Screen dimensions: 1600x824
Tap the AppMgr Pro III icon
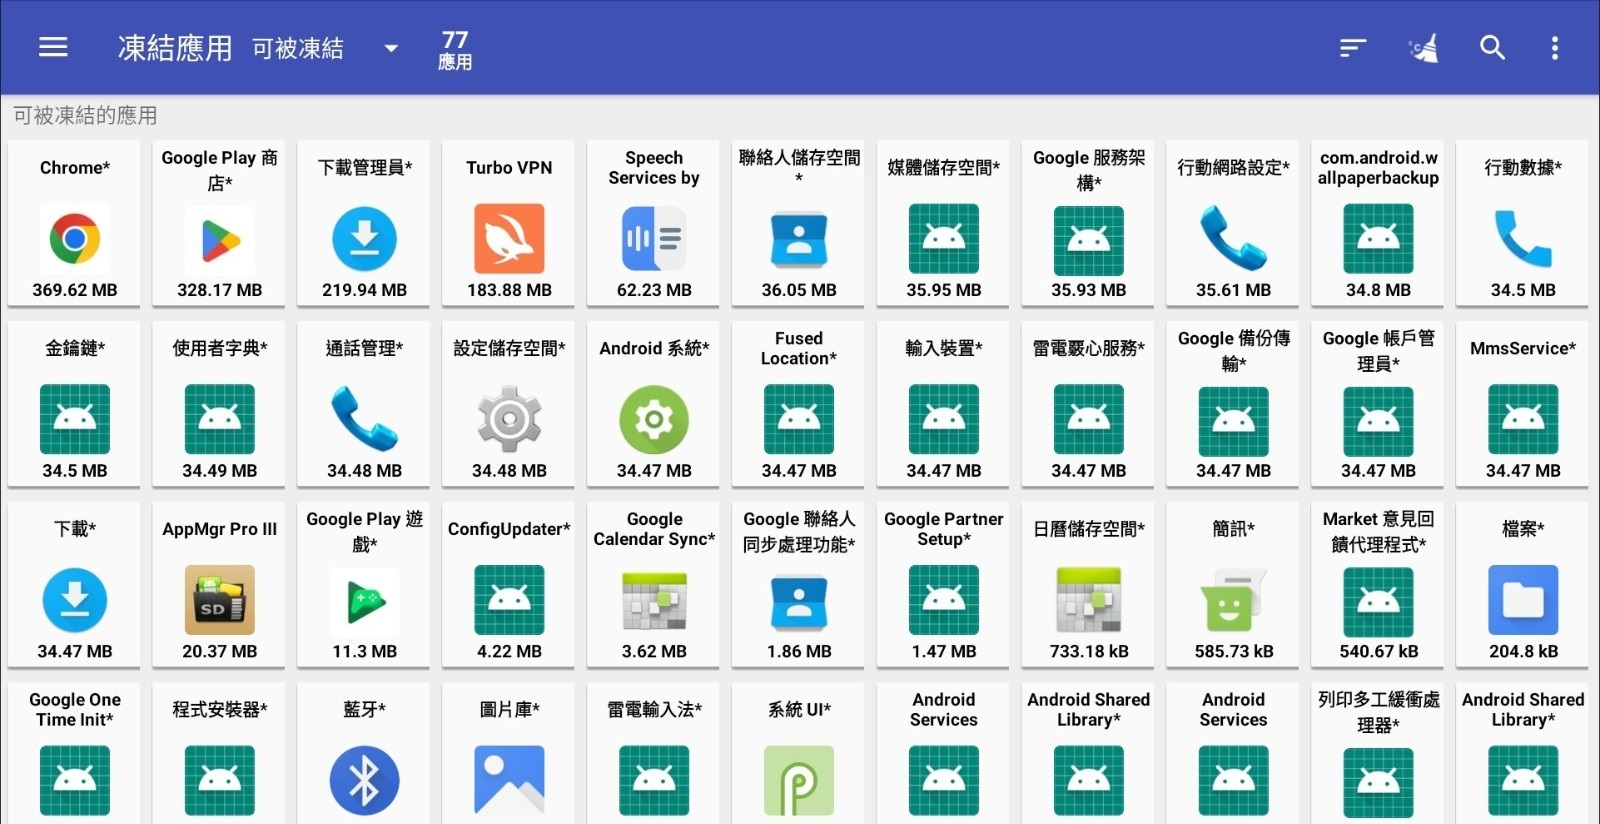220,600
